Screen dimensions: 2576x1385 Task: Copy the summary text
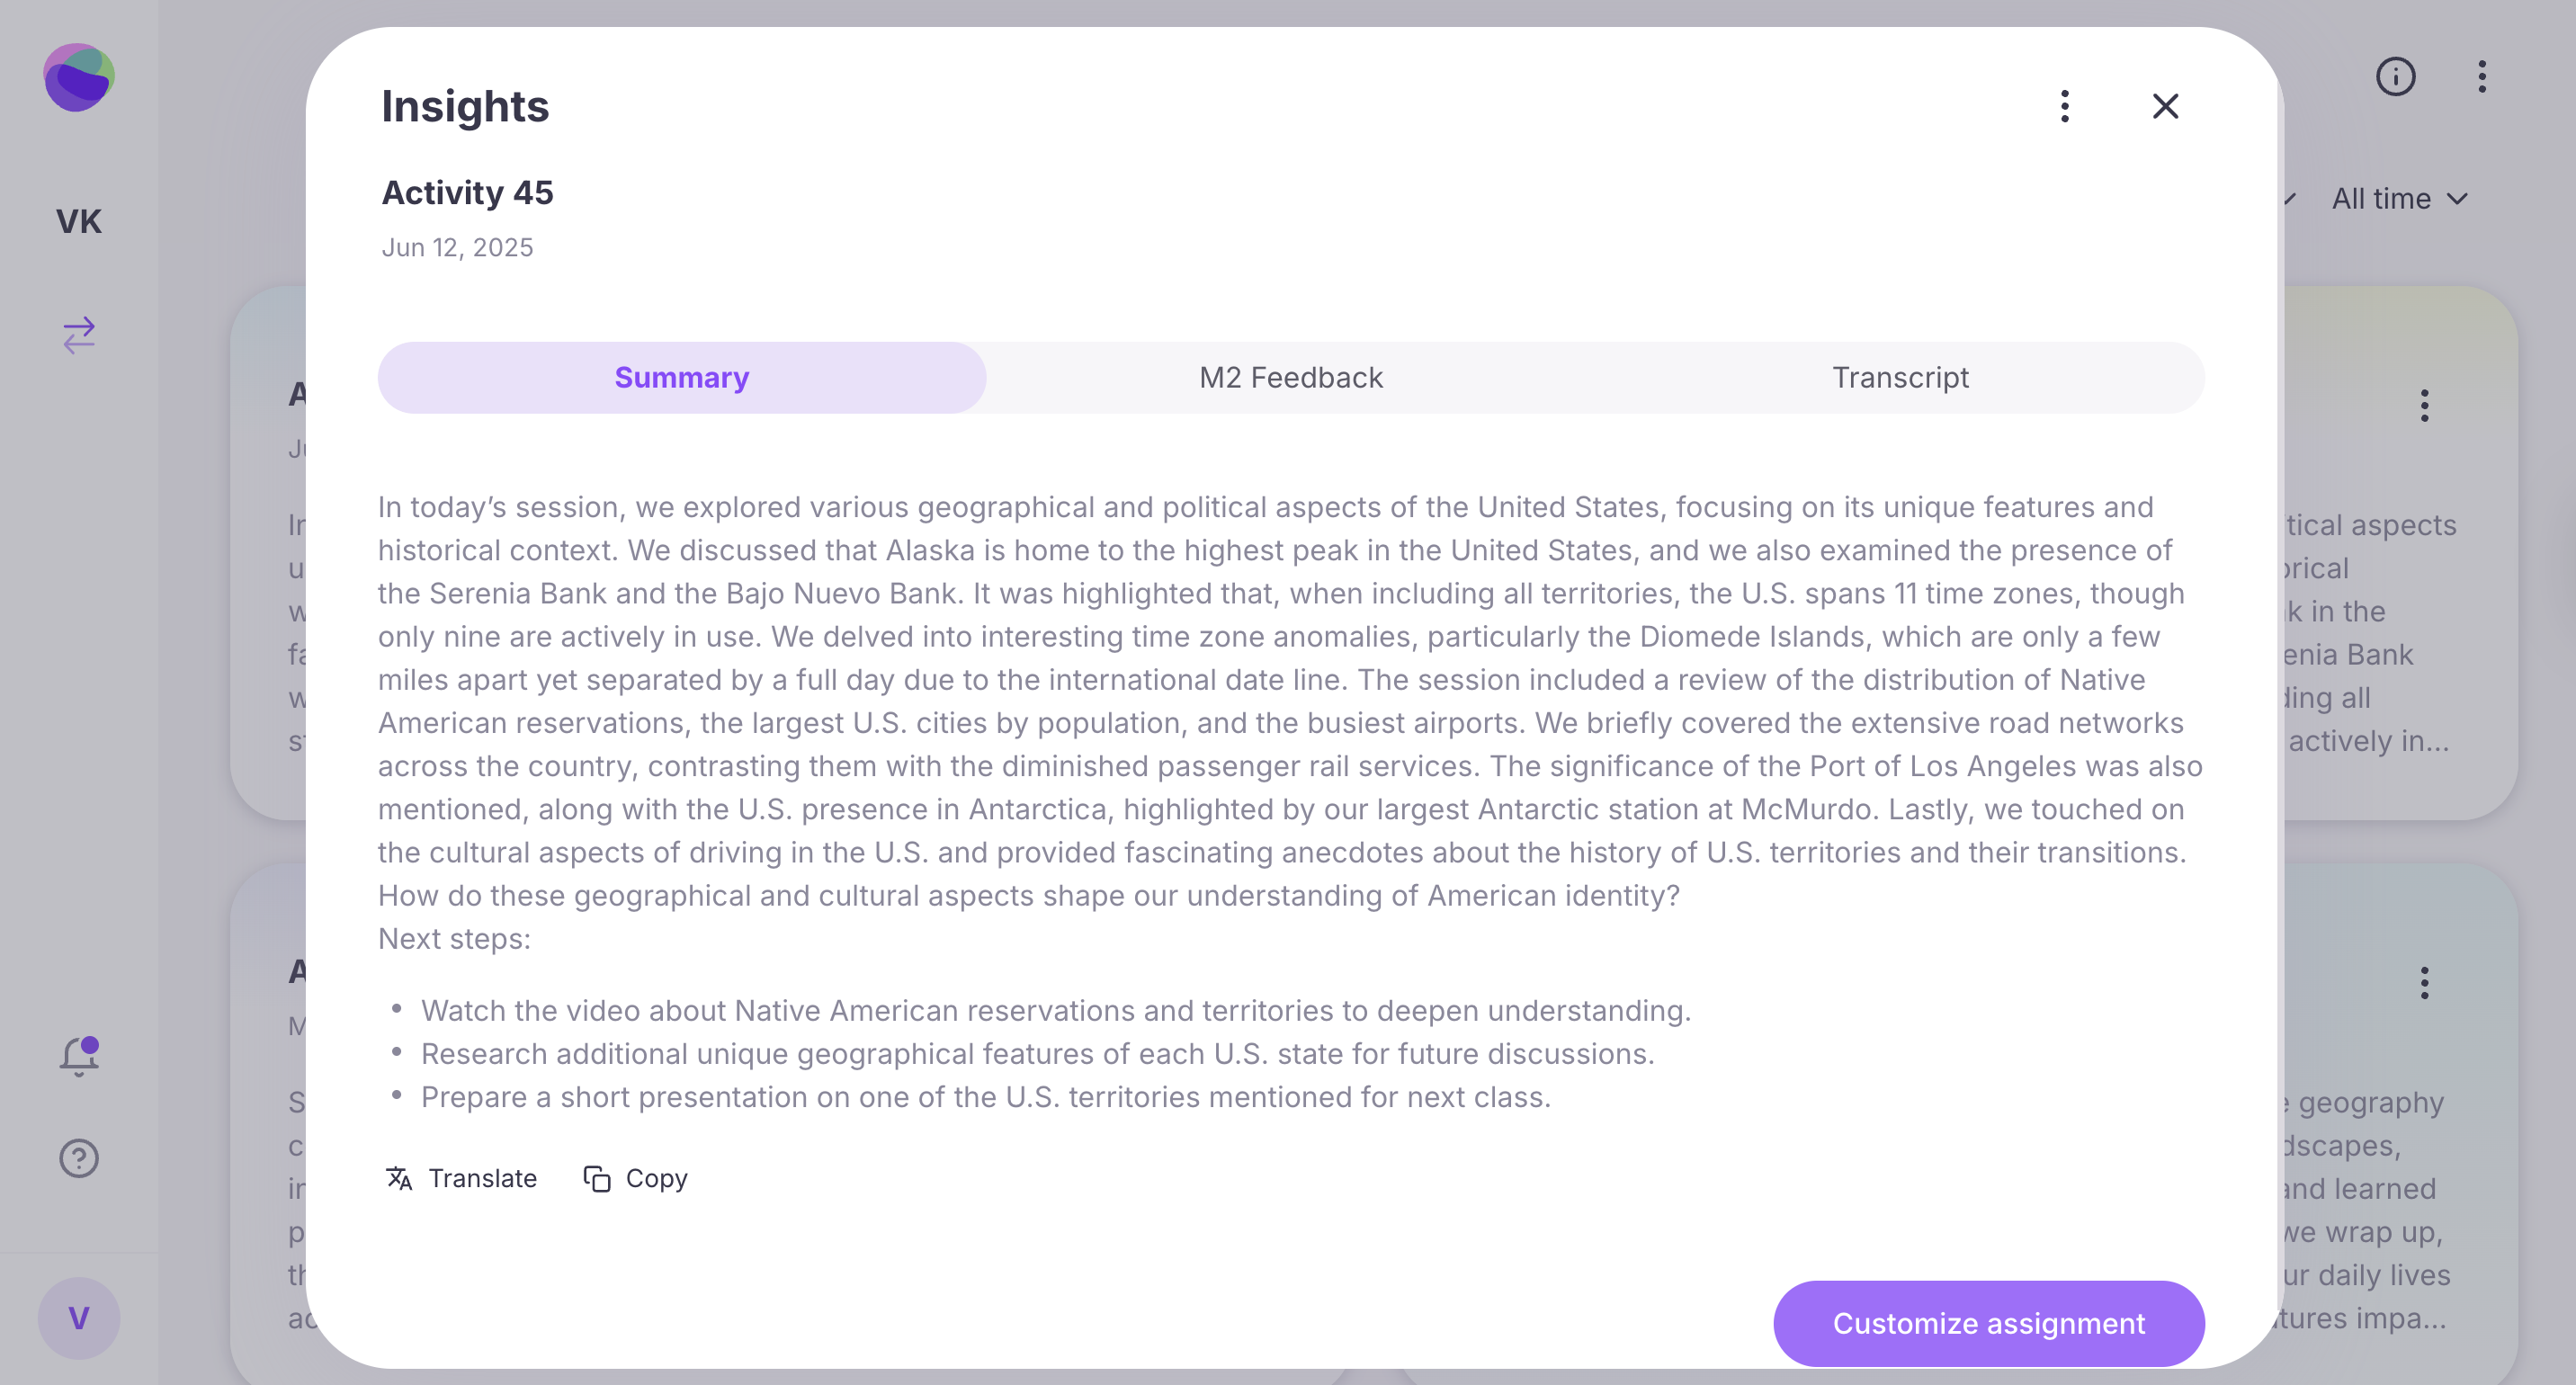[x=636, y=1178]
